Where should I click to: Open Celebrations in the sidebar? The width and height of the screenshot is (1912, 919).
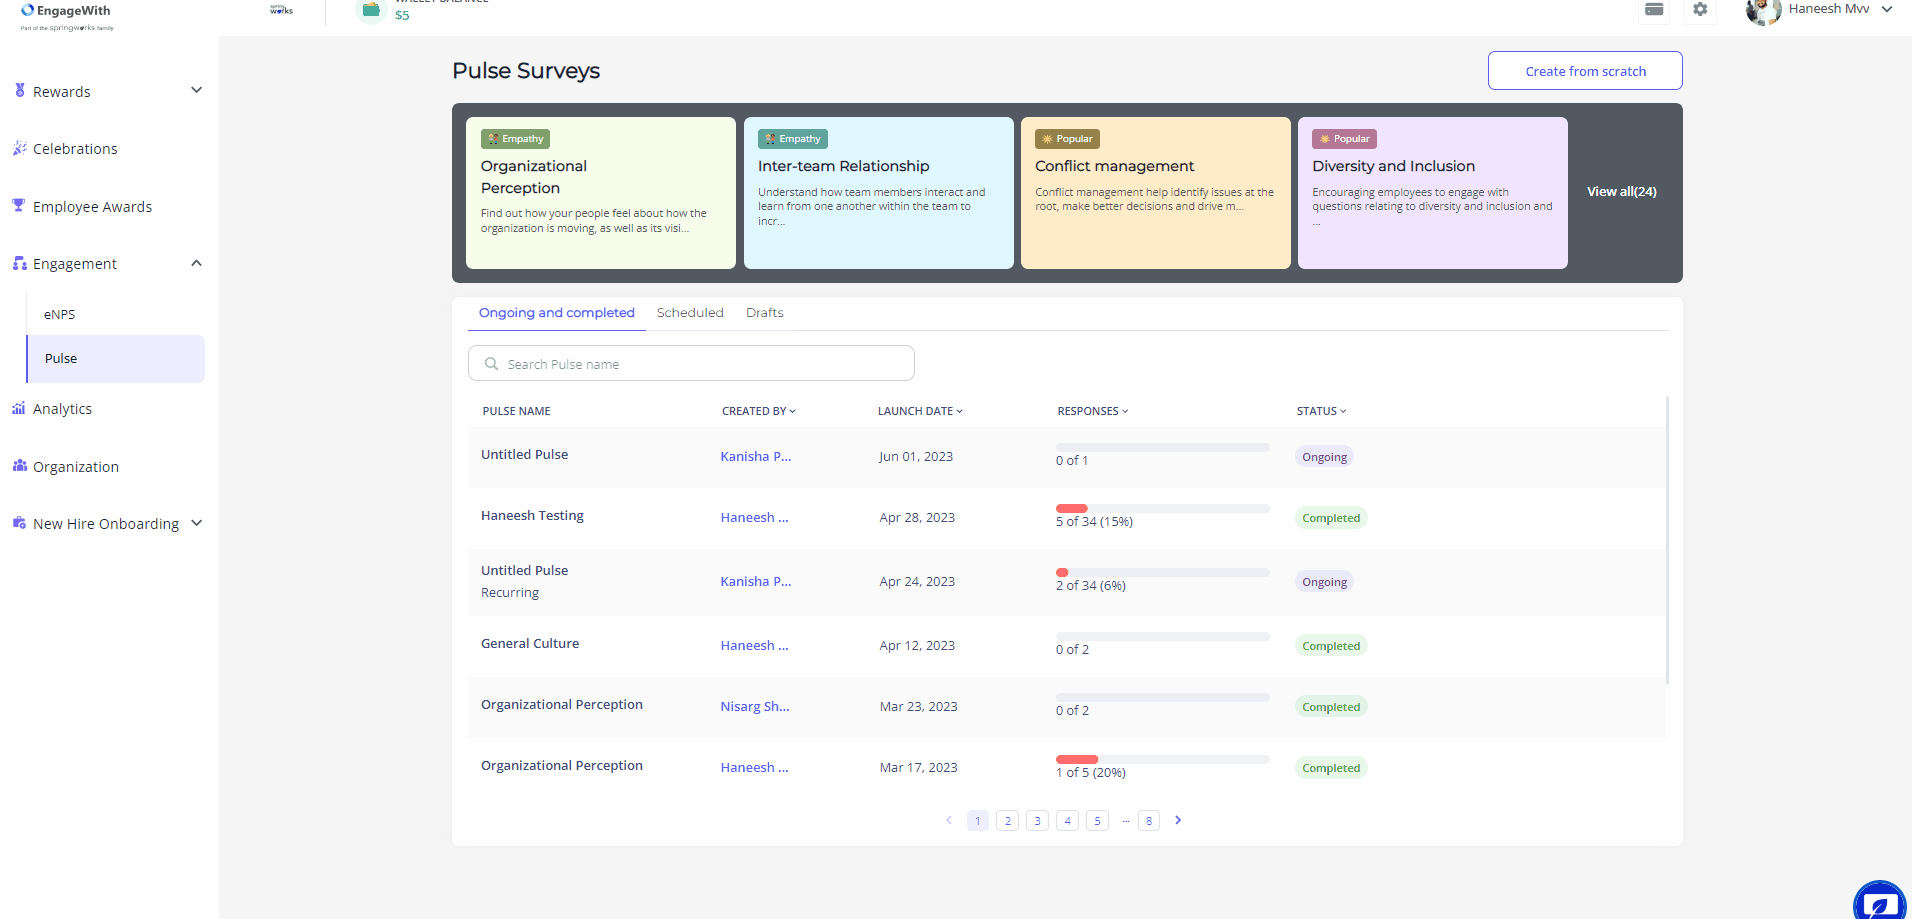75,148
